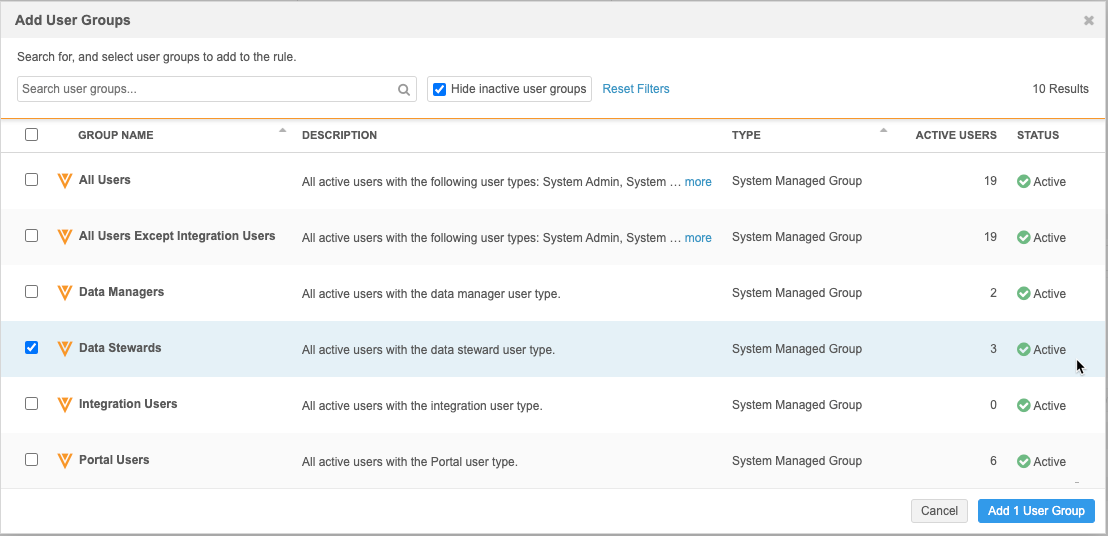1108x536 pixels.
Task: Click the green Active status icon for All Users
Action: click(1023, 182)
